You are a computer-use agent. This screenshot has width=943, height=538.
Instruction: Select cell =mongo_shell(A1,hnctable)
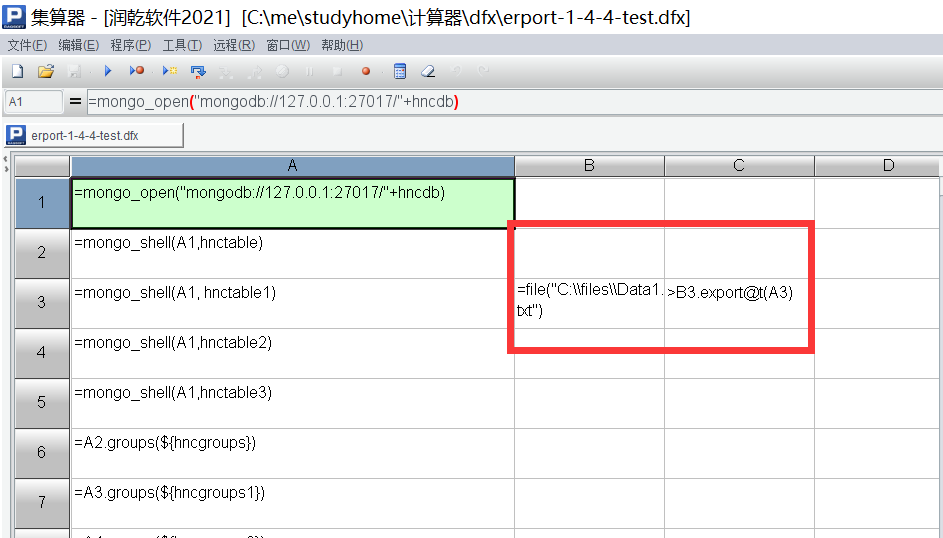click(292, 253)
